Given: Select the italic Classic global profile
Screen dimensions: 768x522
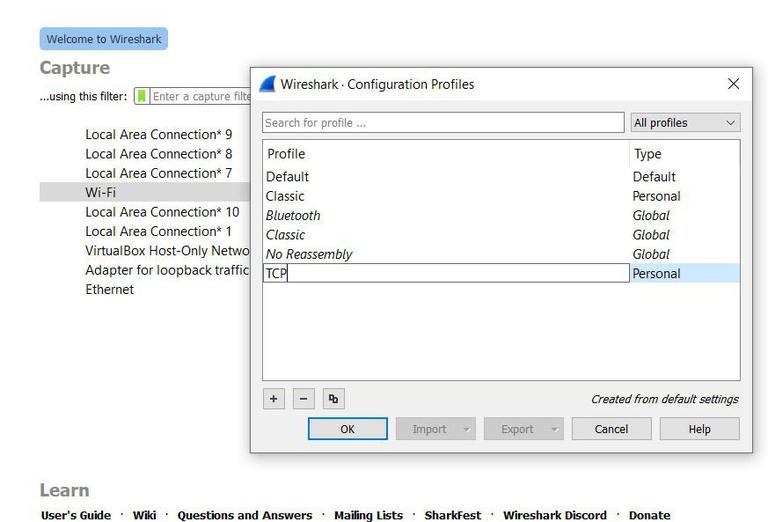Looking at the screenshot, I should 501,235.
